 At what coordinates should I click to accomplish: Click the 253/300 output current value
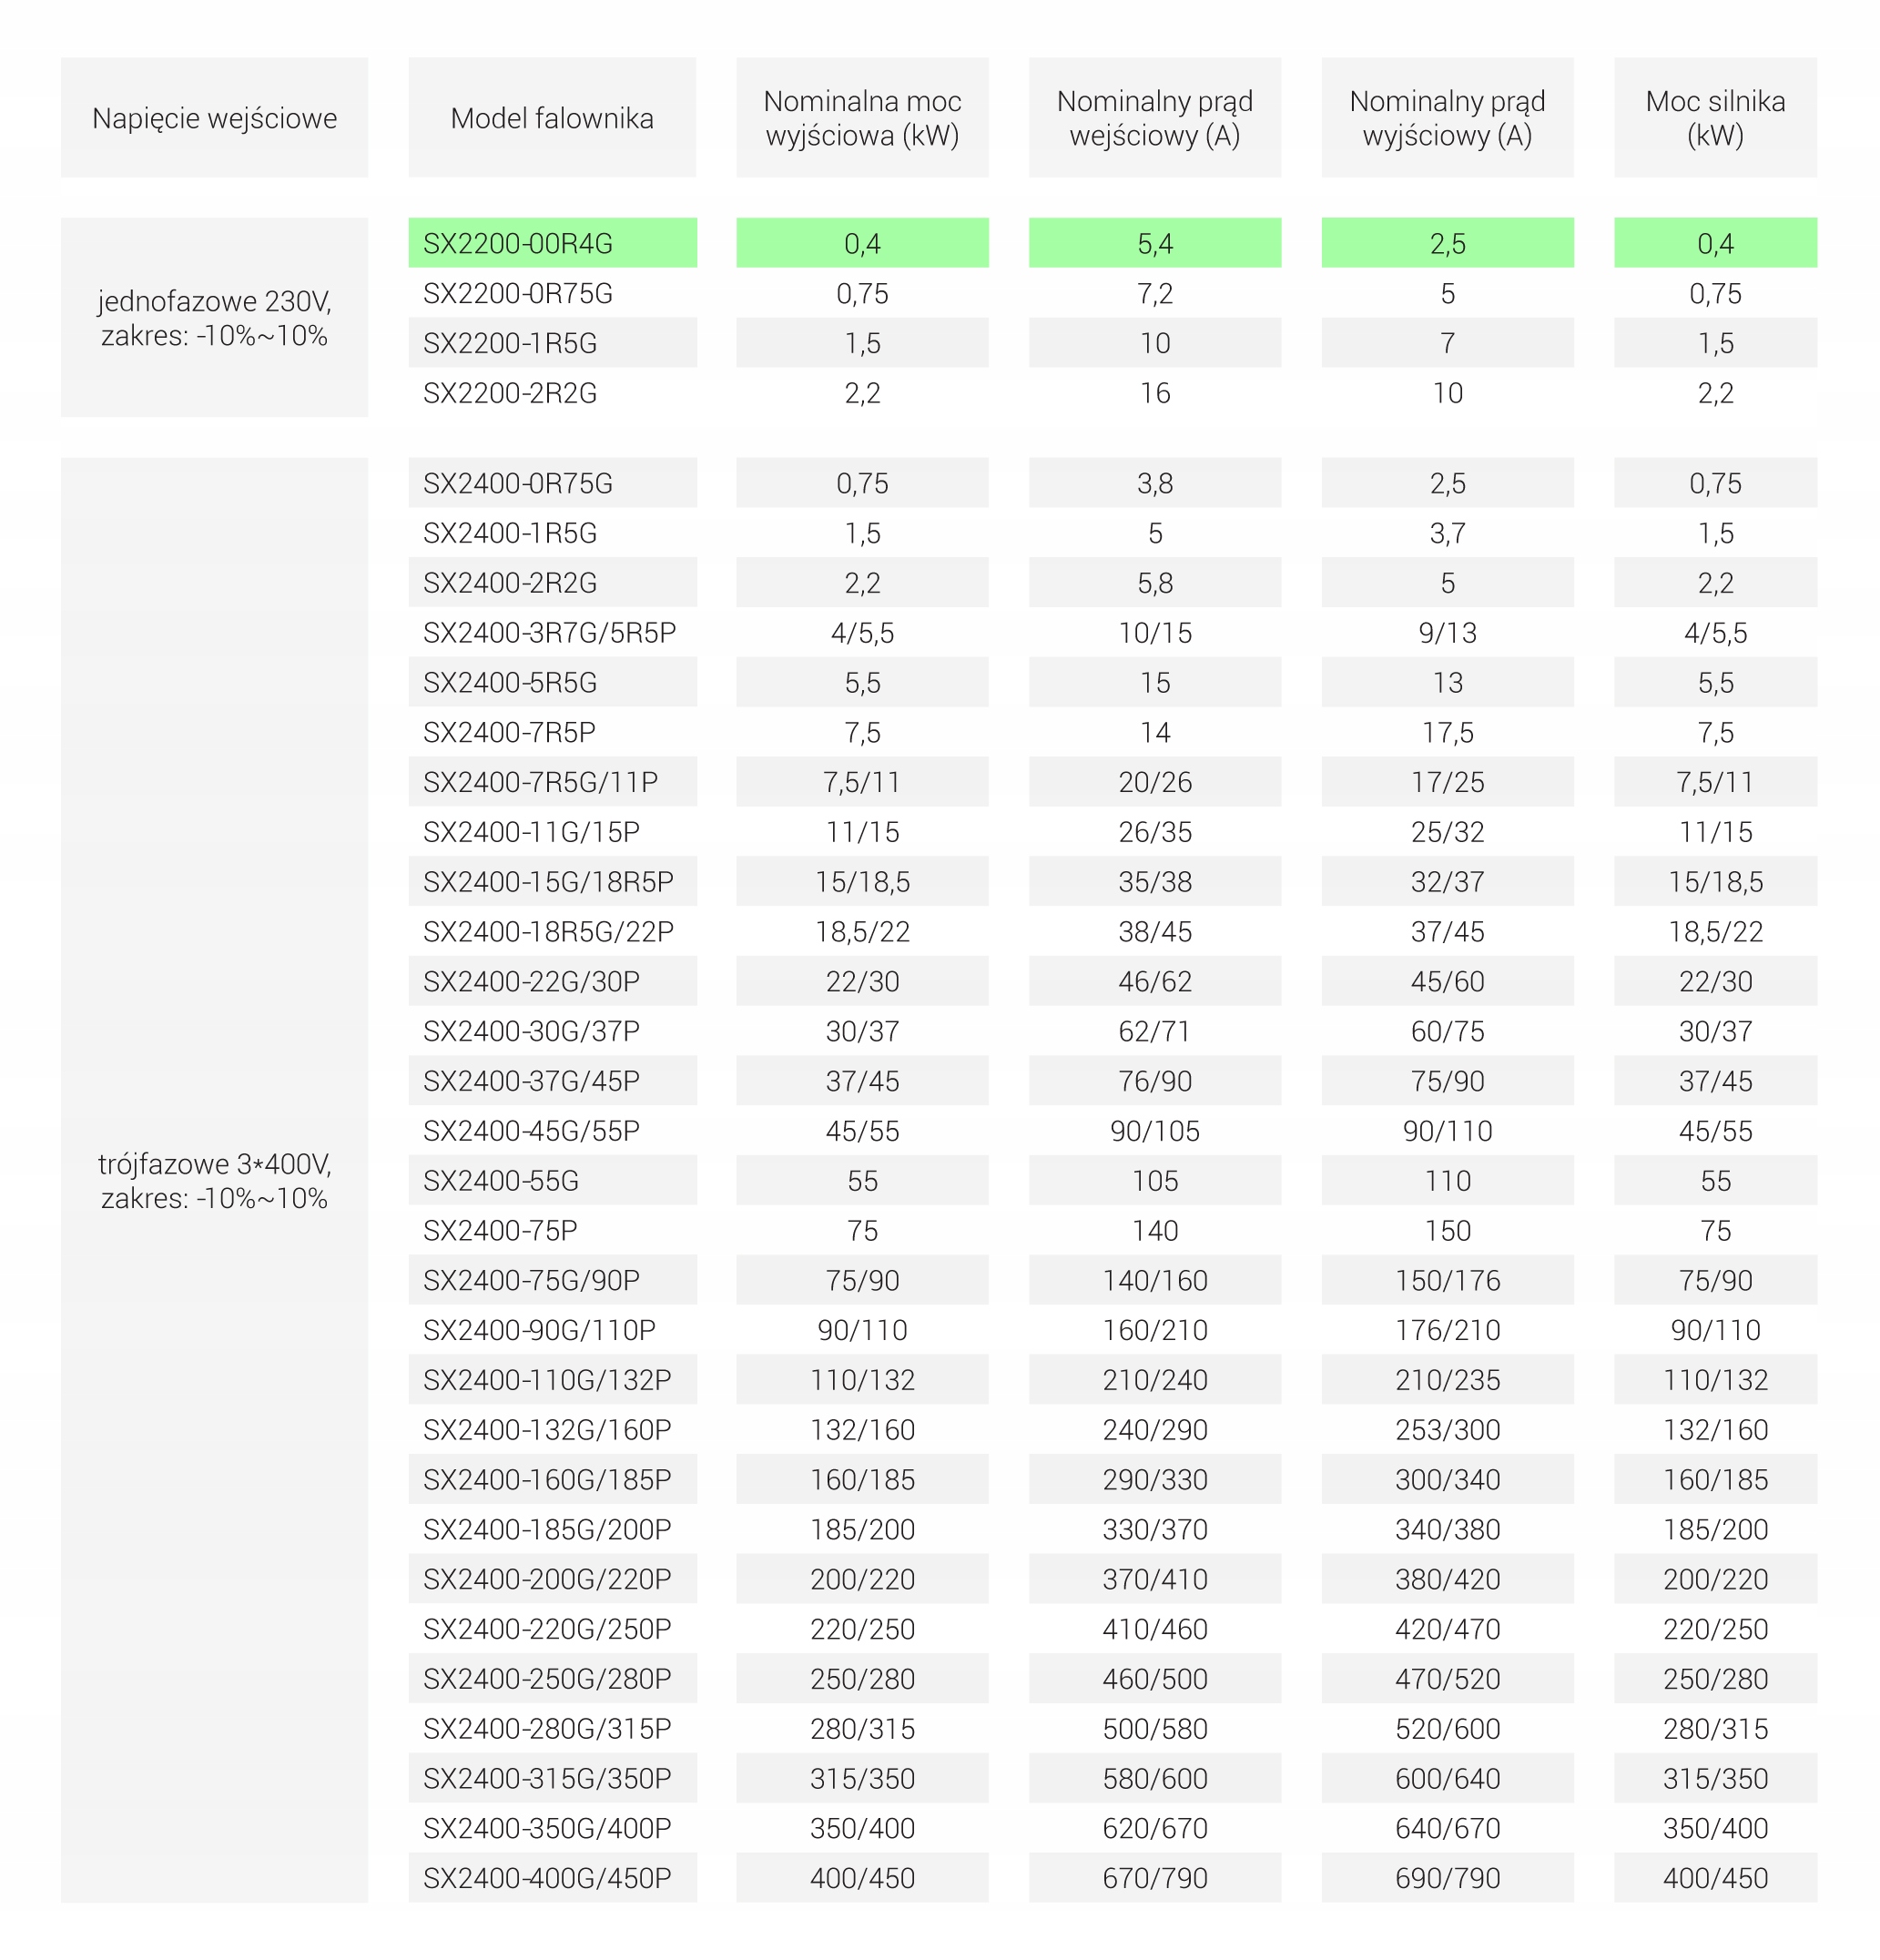pyautogui.click(x=1447, y=1430)
